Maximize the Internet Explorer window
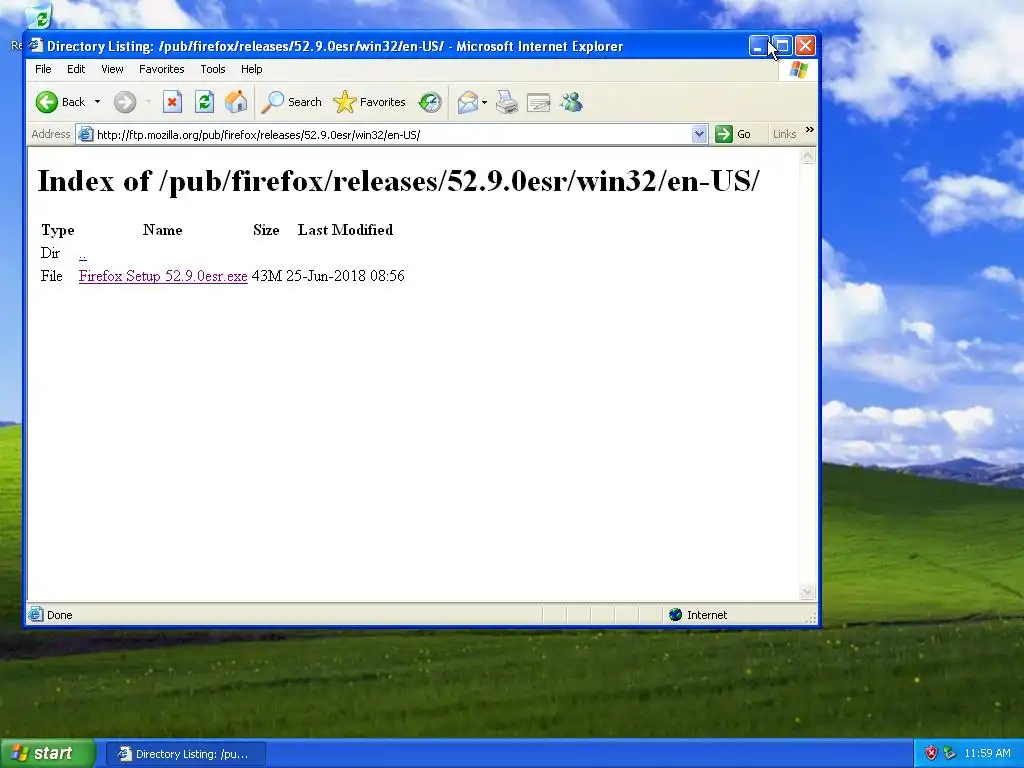Viewport: 1024px width, 768px height. click(x=782, y=46)
